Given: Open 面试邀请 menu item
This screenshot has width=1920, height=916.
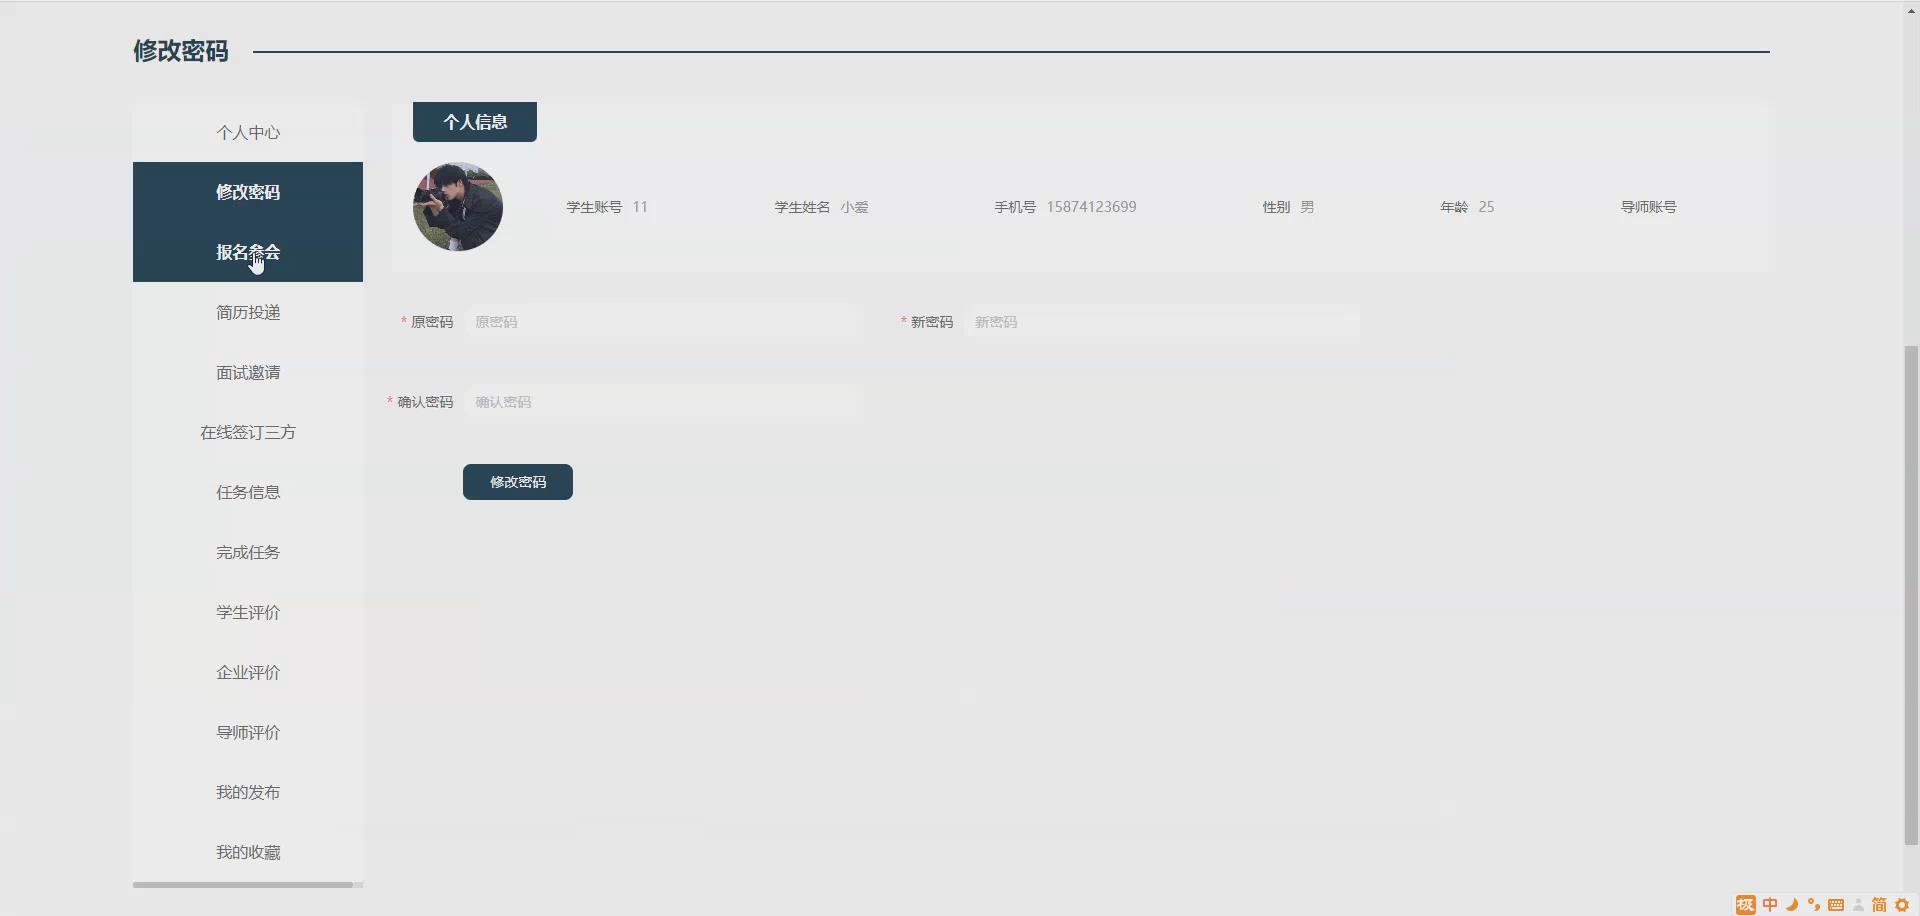Looking at the screenshot, I should 248,372.
